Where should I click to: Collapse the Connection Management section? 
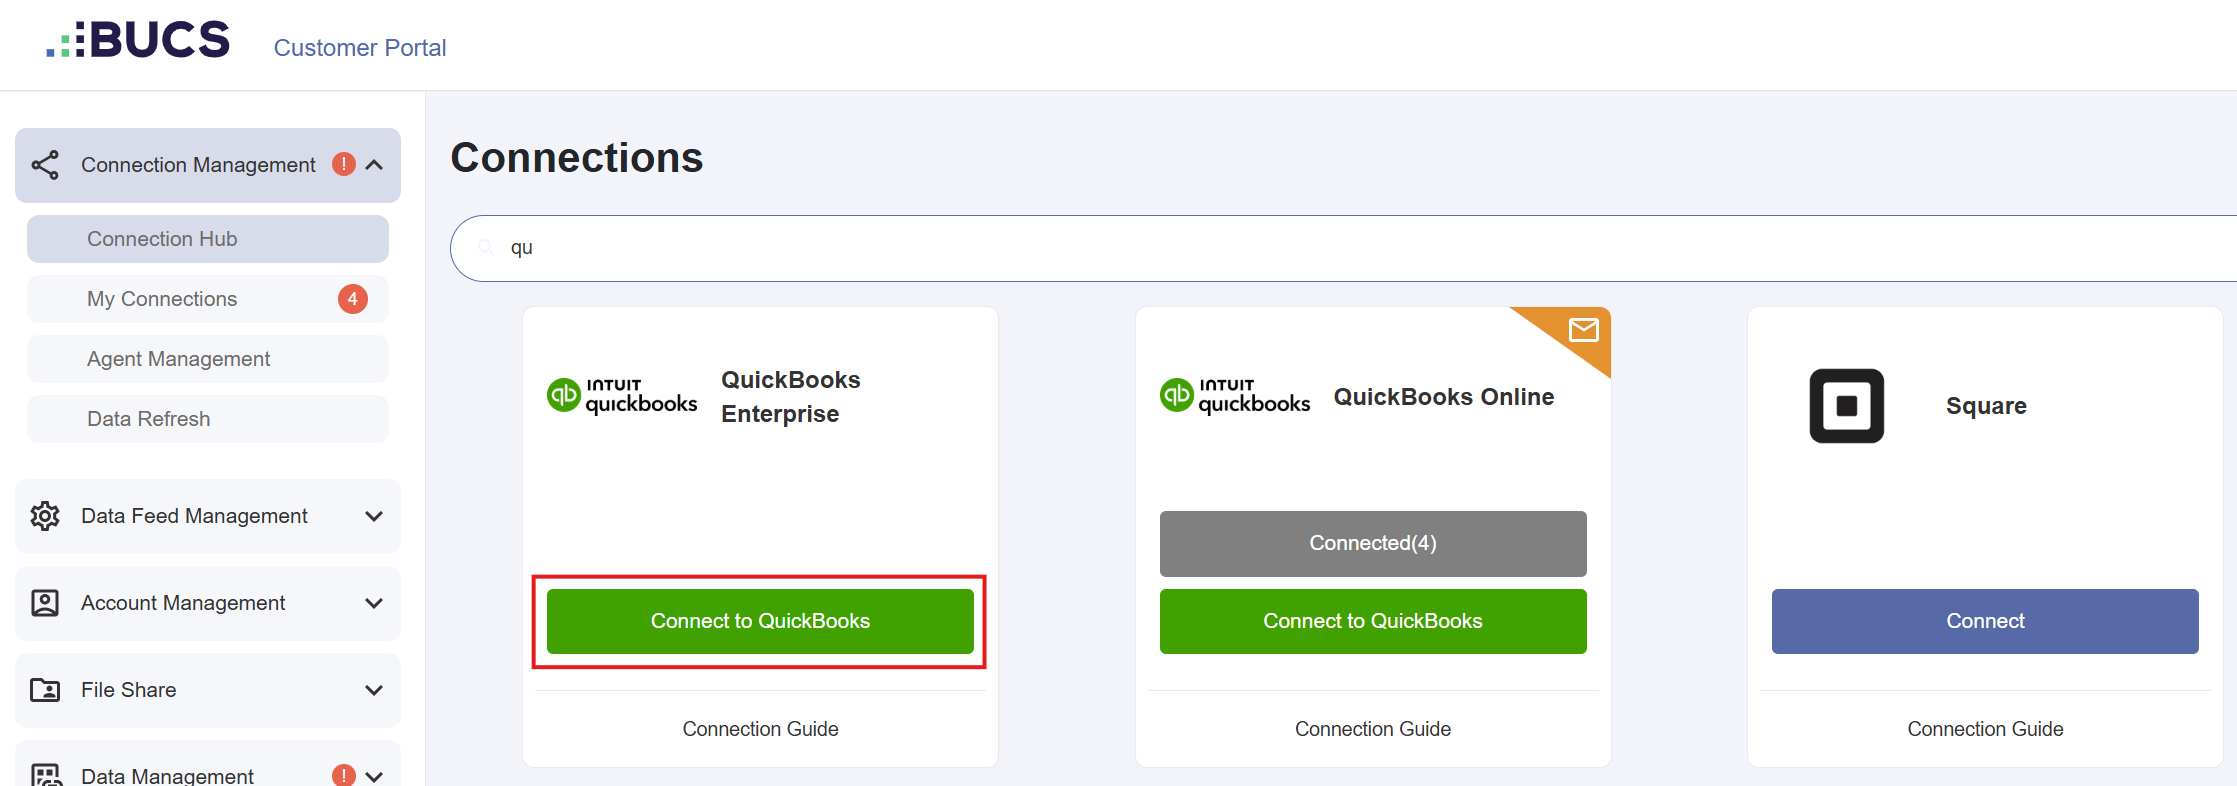tap(375, 165)
